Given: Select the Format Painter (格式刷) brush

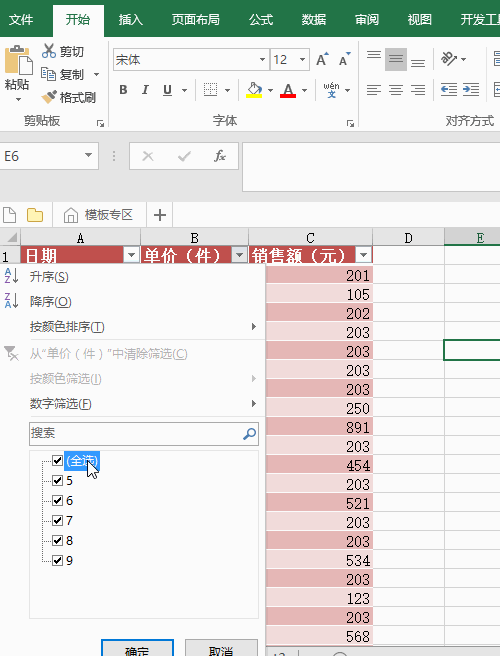Looking at the screenshot, I should tap(49, 97).
